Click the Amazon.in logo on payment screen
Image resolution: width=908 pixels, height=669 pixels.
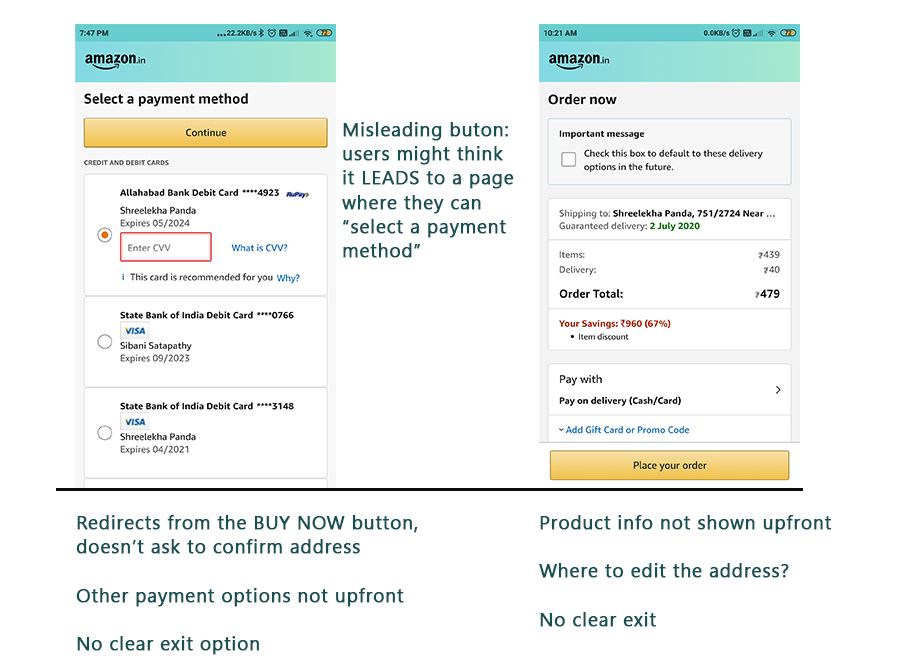pyautogui.click(x=115, y=60)
